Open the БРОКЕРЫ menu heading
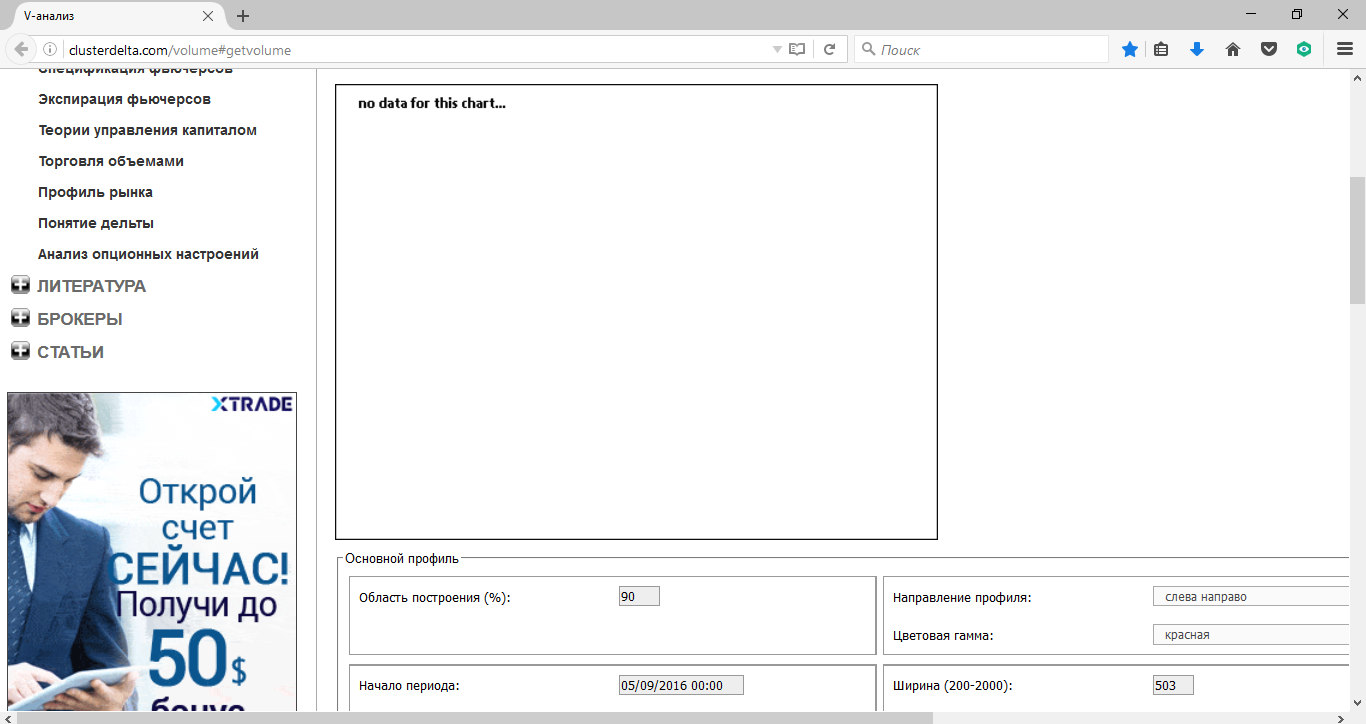Image resolution: width=1366 pixels, height=724 pixels. coord(80,319)
